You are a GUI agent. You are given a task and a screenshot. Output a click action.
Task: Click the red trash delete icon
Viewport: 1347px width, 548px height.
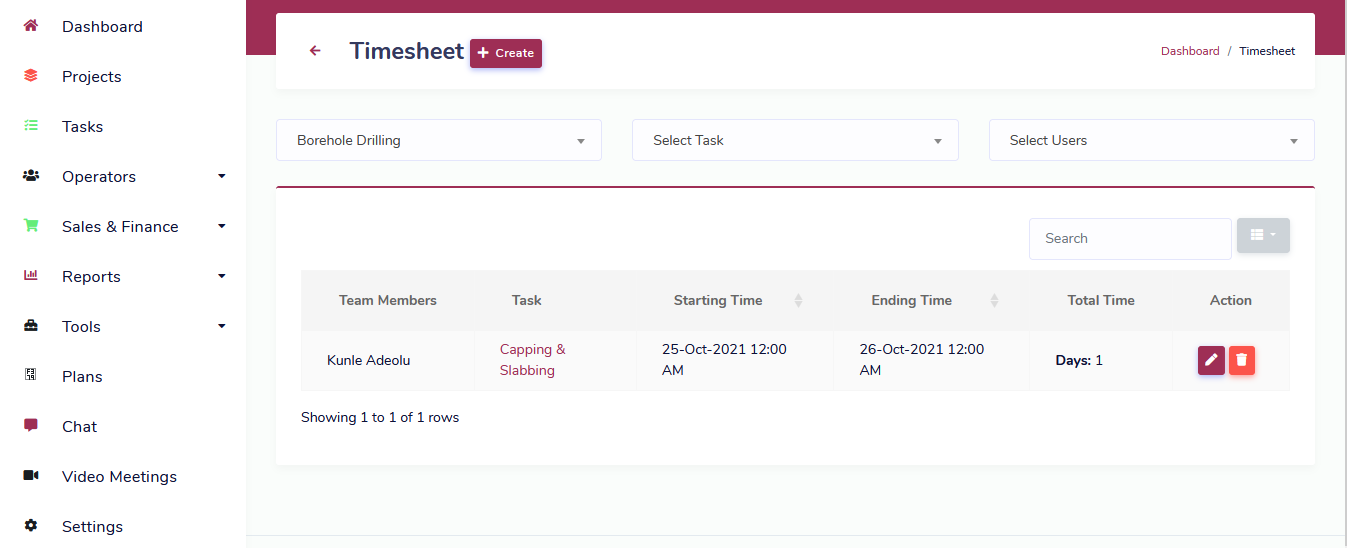coord(1242,360)
